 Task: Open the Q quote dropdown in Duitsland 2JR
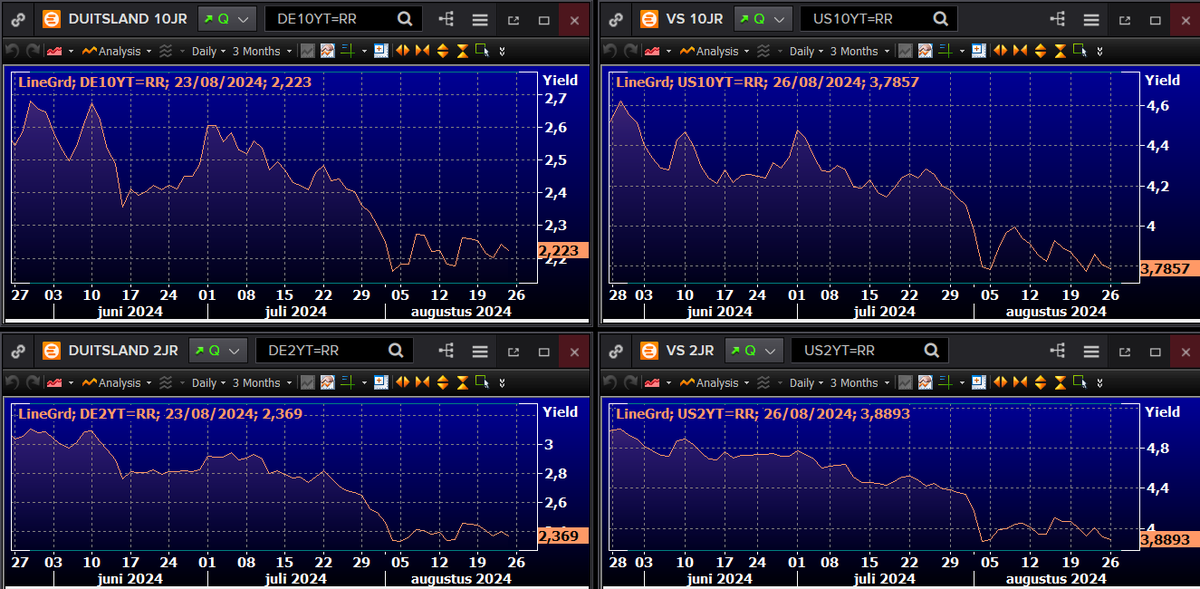coord(218,351)
